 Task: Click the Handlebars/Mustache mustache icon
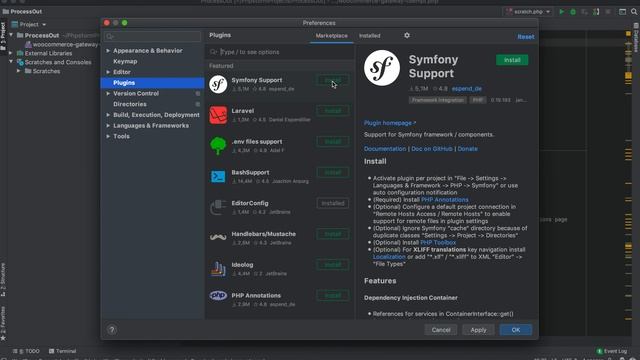[218, 237]
